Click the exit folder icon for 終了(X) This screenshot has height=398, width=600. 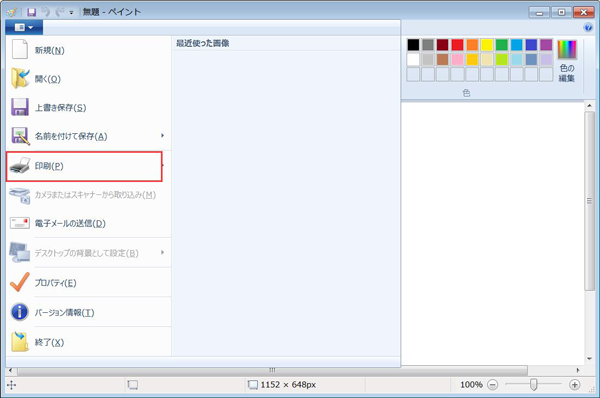20,342
